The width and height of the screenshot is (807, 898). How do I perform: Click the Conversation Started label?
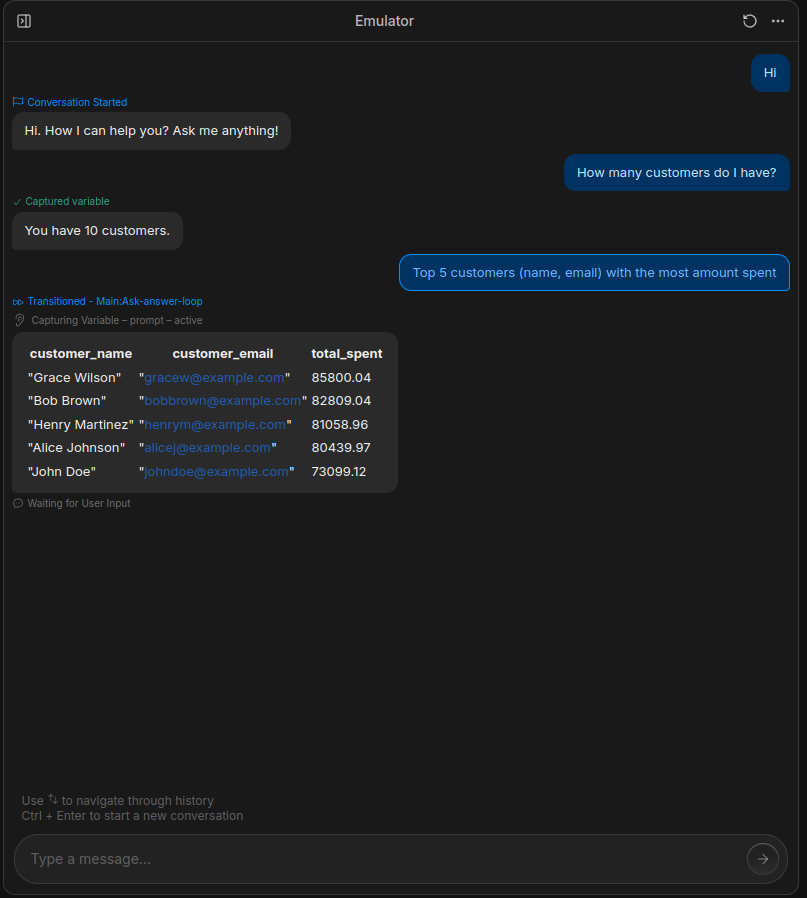pyautogui.click(x=77, y=102)
